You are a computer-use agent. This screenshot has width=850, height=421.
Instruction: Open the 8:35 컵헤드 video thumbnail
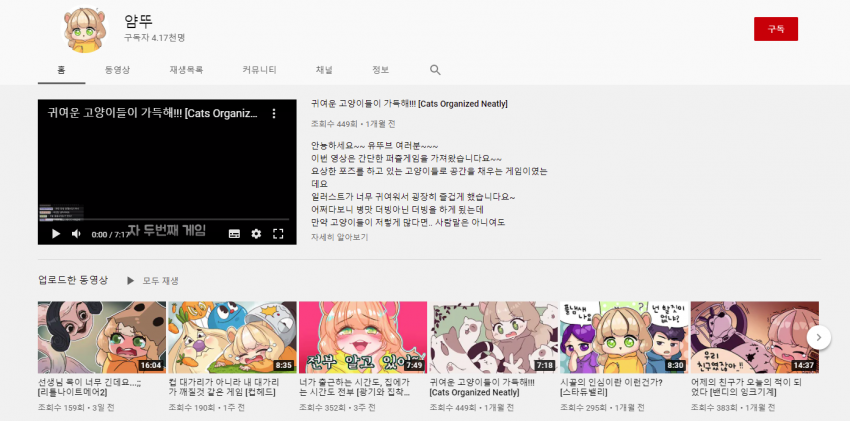click(x=233, y=337)
